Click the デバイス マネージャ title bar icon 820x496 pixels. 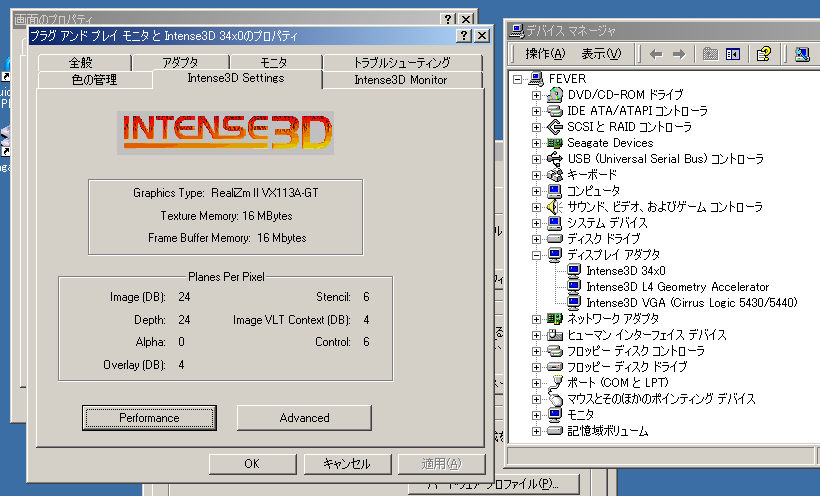517,31
